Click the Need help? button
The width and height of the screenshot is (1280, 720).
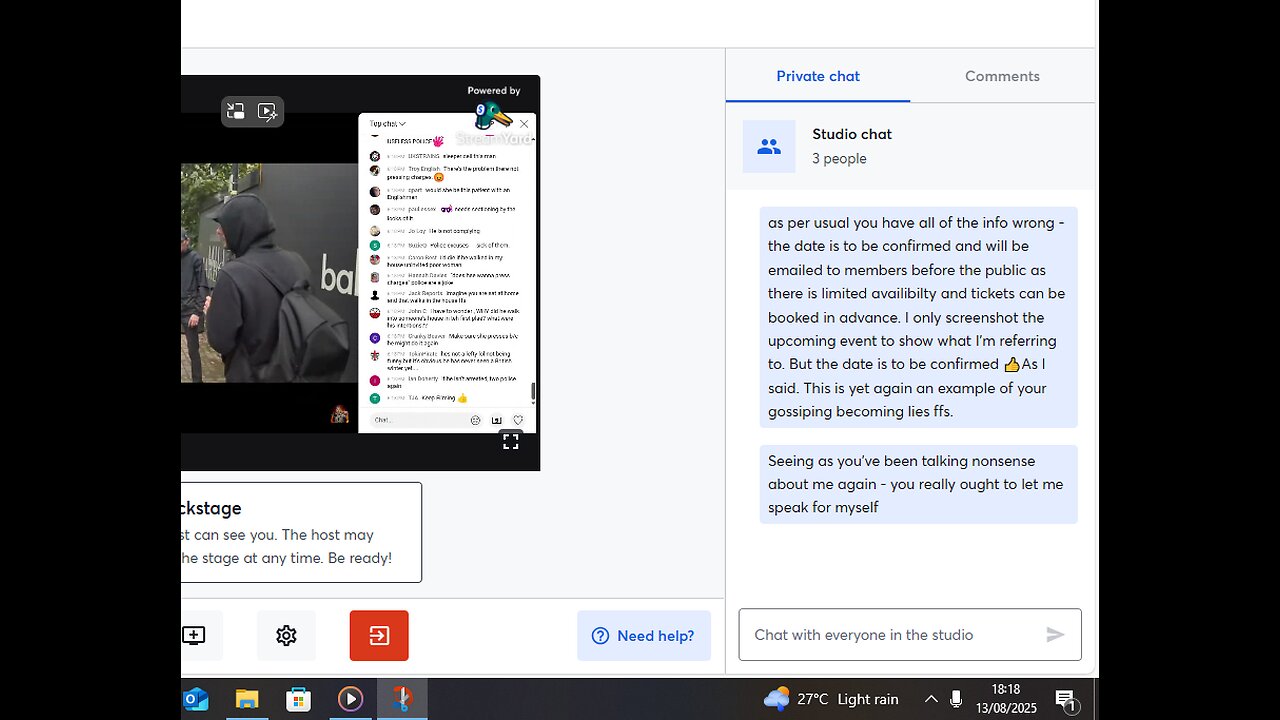644,635
